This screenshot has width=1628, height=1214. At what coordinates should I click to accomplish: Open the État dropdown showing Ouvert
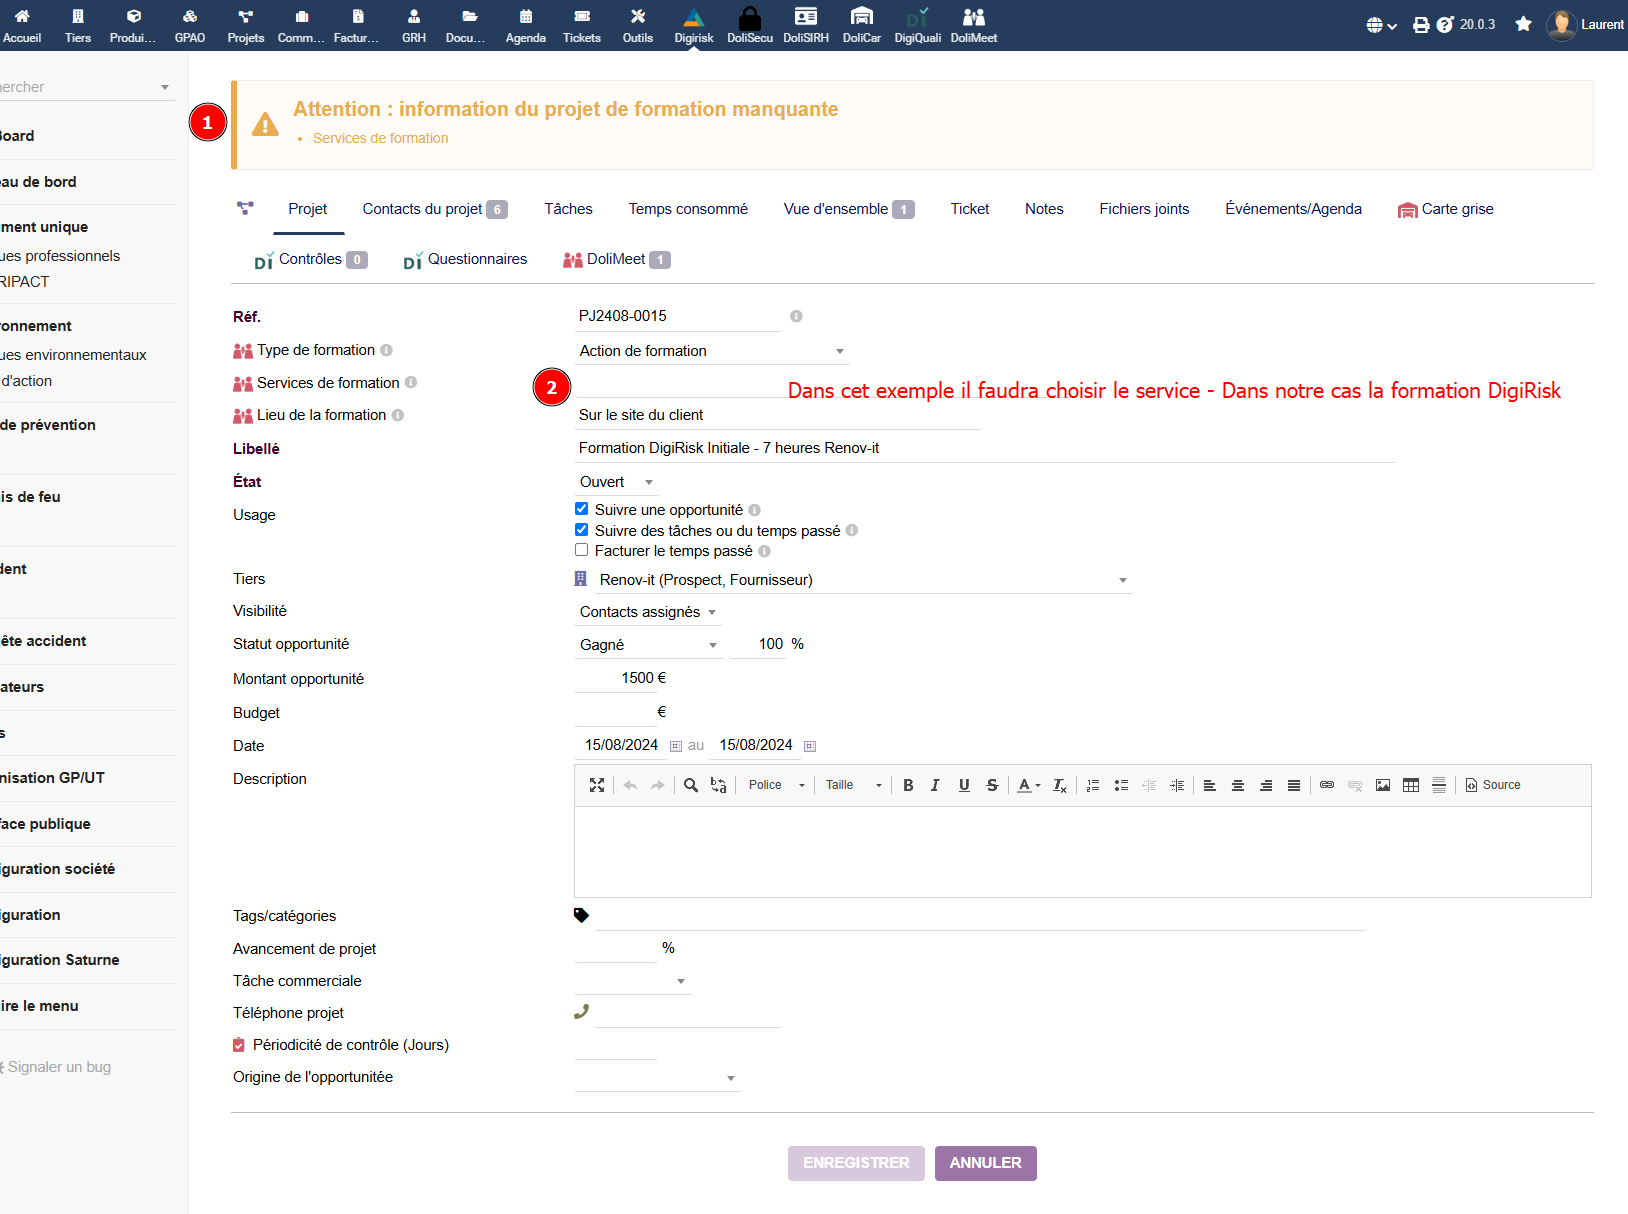point(617,482)
